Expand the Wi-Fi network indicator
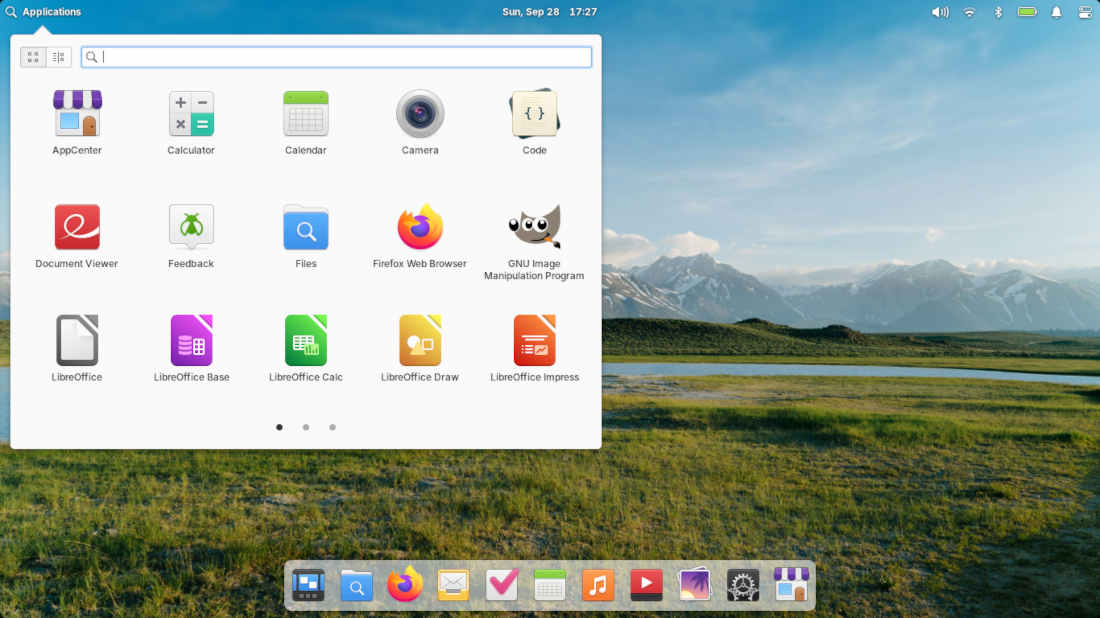The image size is (1100, 618). pyautogui.click(x=969, y=12)
